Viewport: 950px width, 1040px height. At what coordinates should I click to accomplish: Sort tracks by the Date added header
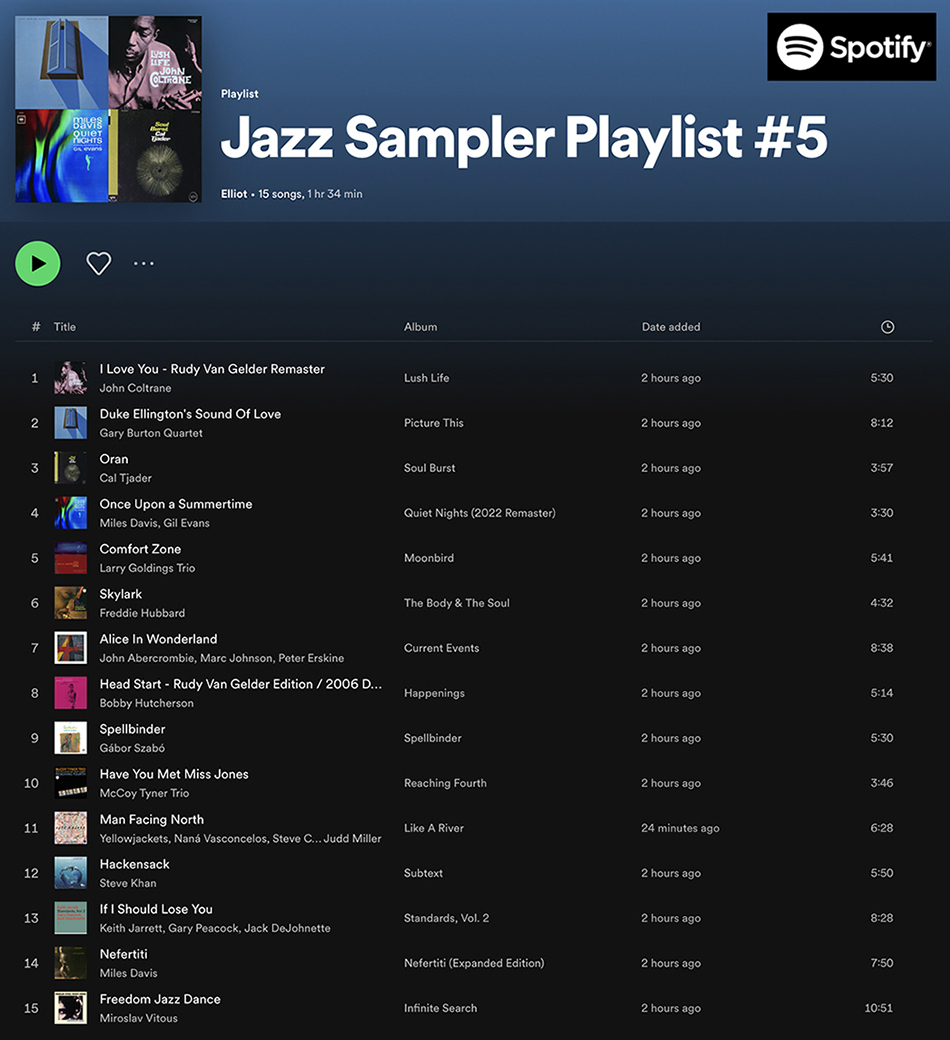click(671, 327)
